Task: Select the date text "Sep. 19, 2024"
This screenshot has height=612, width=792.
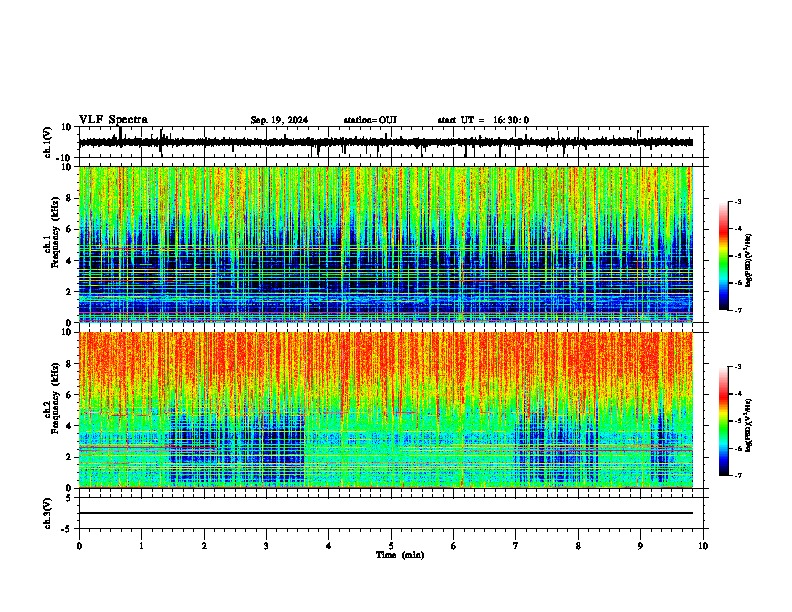Action: pos(279,120)
